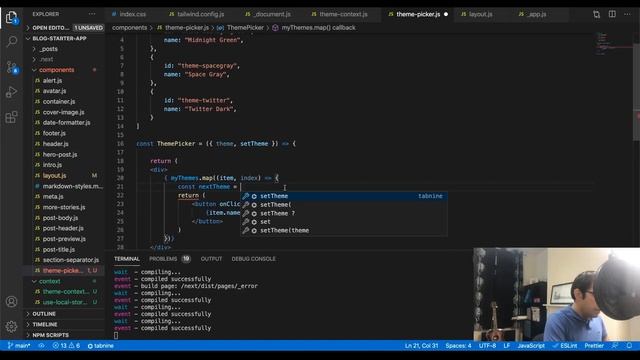Choose the 'set' autocomplete suggestion
640x360 pixels.
pyautogui.click(x=344, y=222)
